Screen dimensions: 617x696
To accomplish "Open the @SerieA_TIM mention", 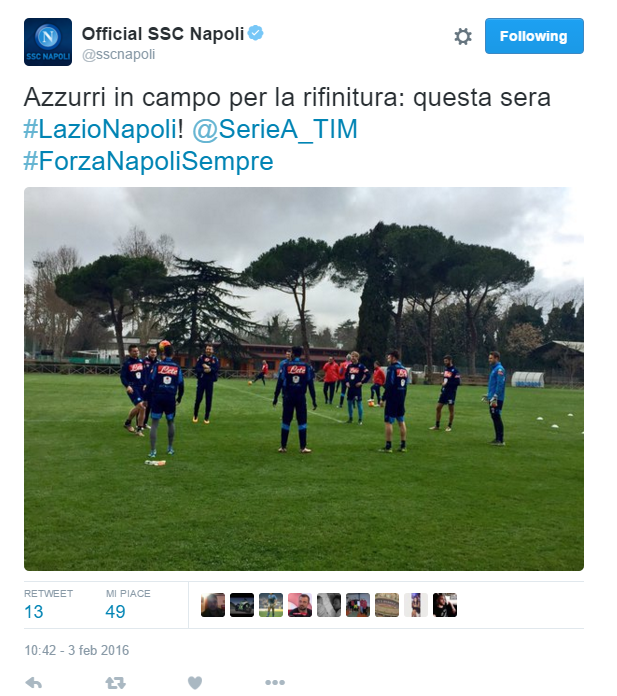I will [275, 130].
